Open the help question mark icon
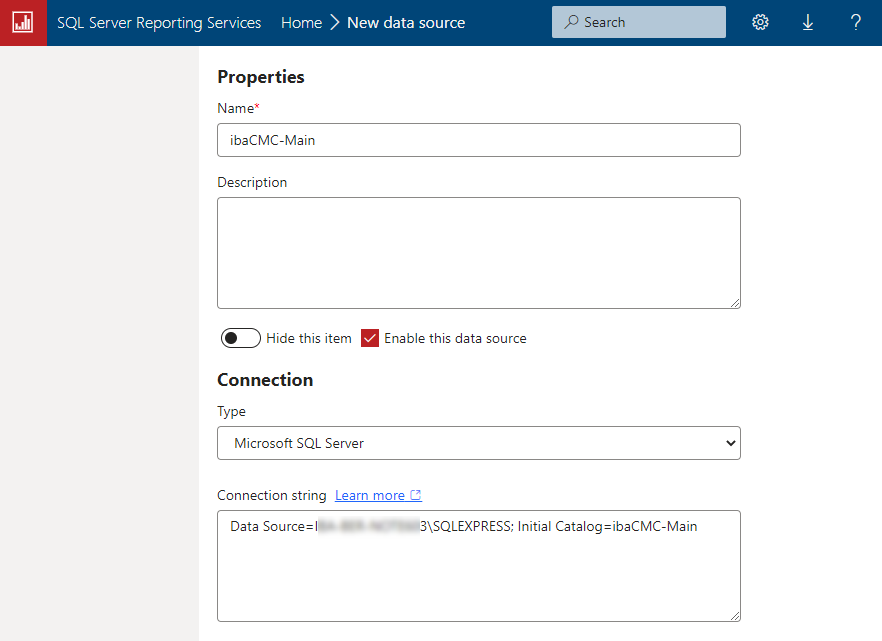 click(x=856, y=22)
